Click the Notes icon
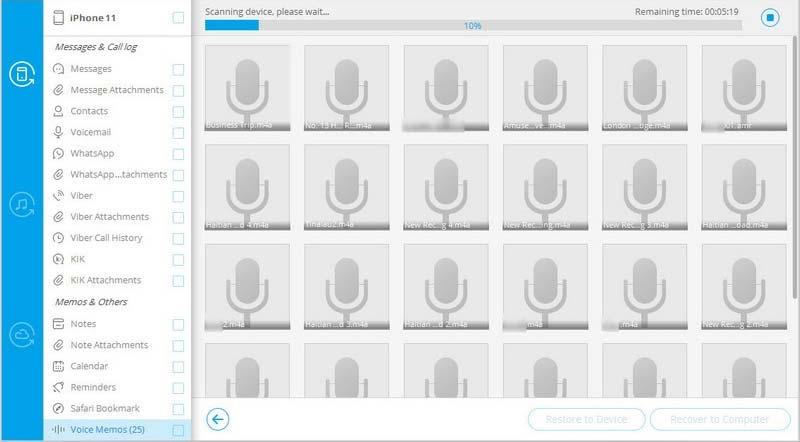 coord(59,324)
